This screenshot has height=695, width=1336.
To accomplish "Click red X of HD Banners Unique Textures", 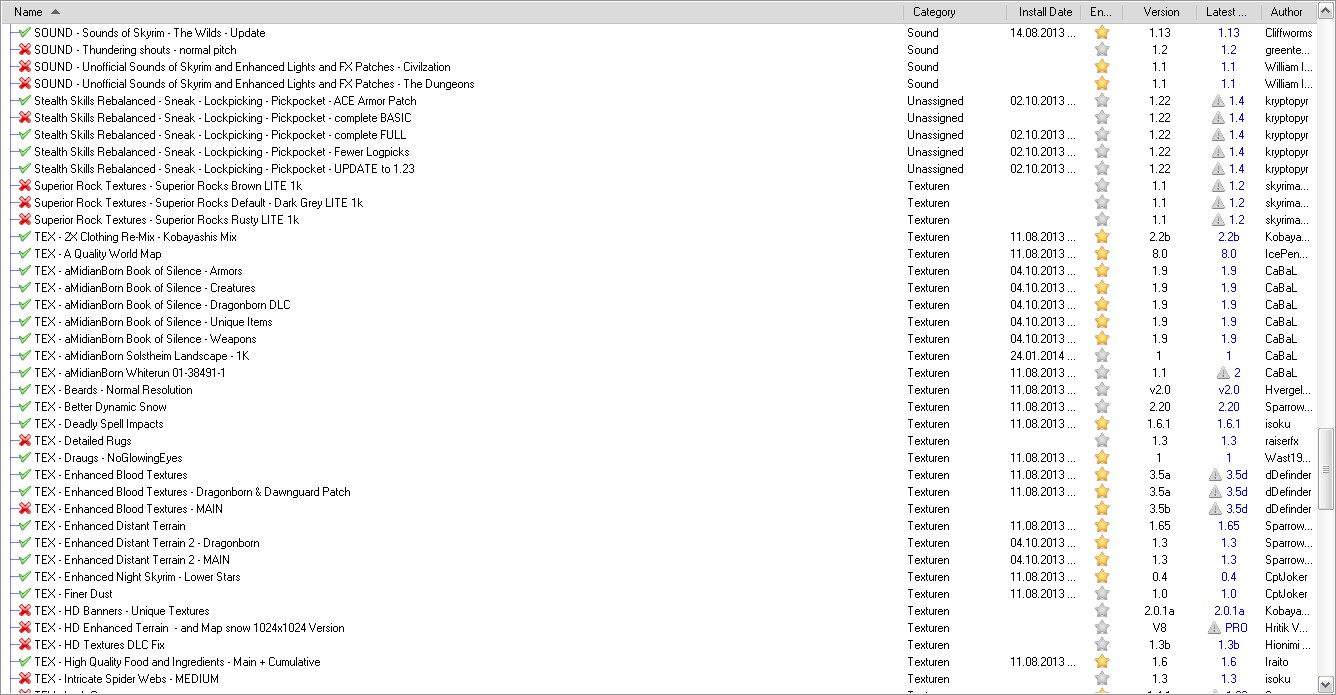I will click(x=25, y=611).
